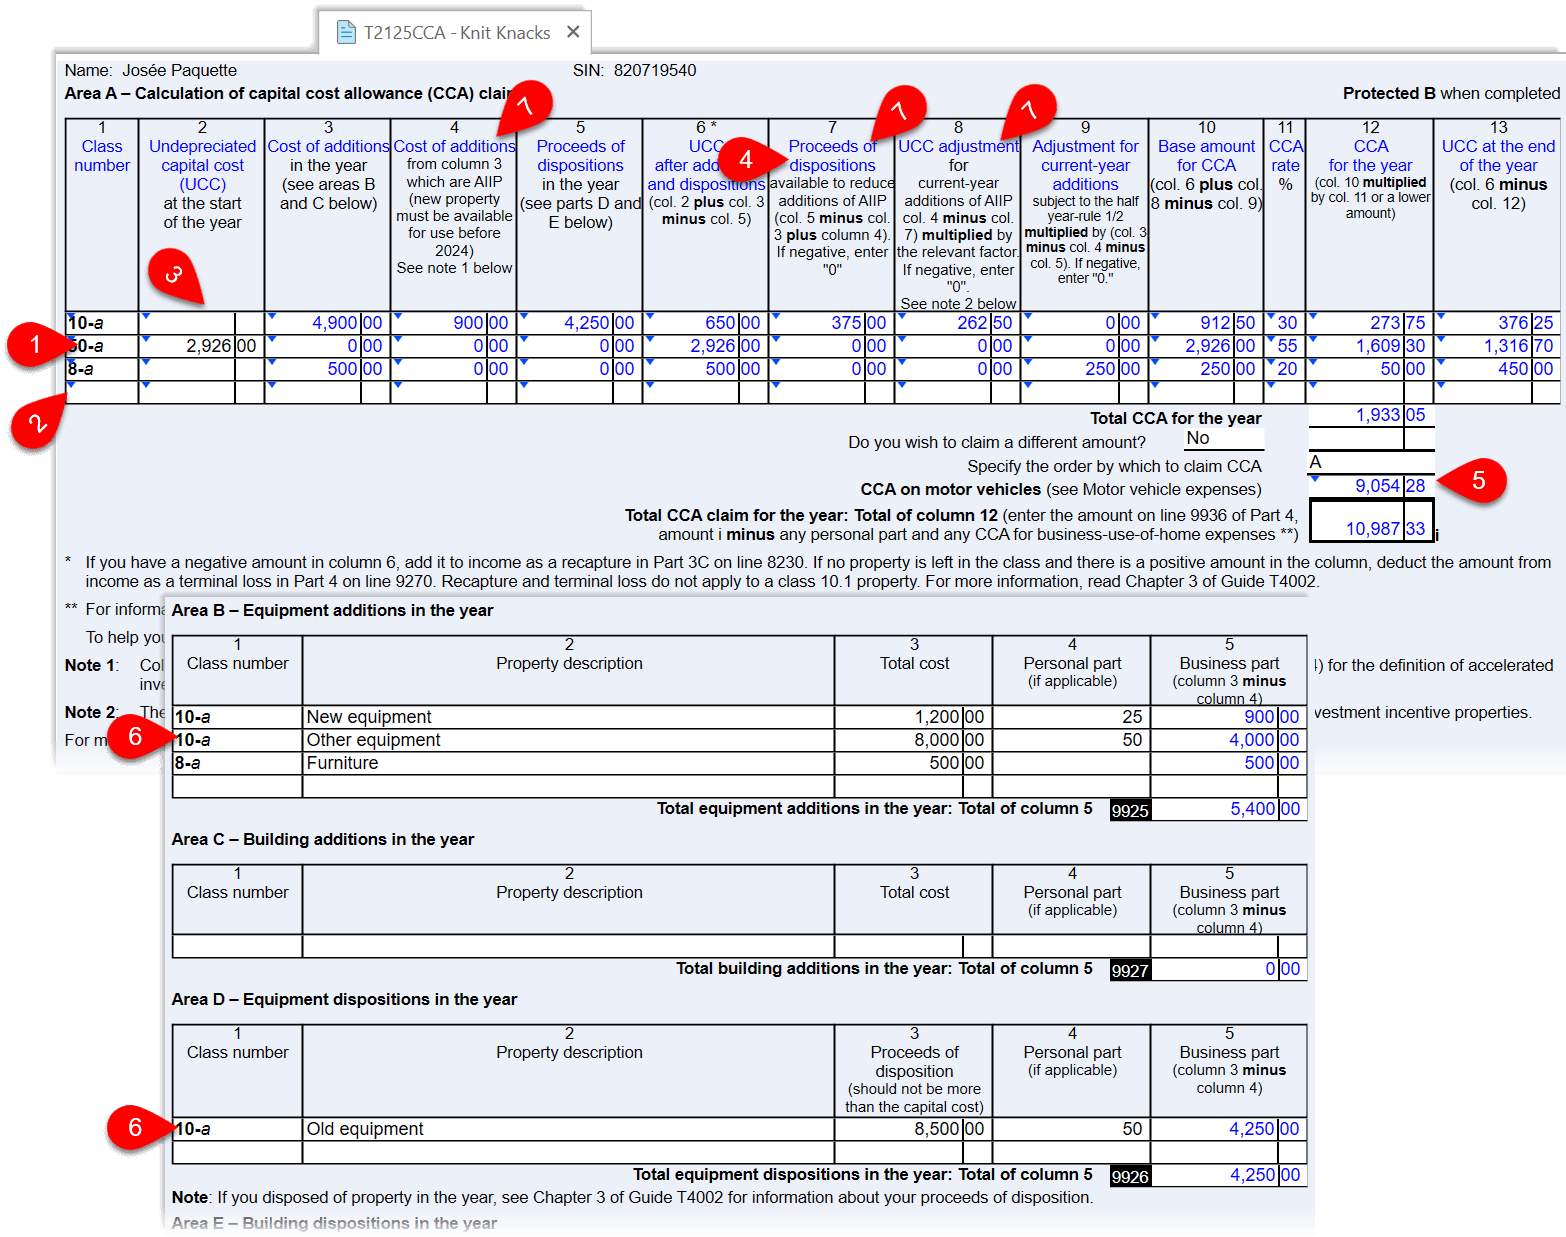This screenshot has height=1237, width=1566.
Task: Click the Total CCA for the year value 1,933.05
Action: click(1370, 415)
